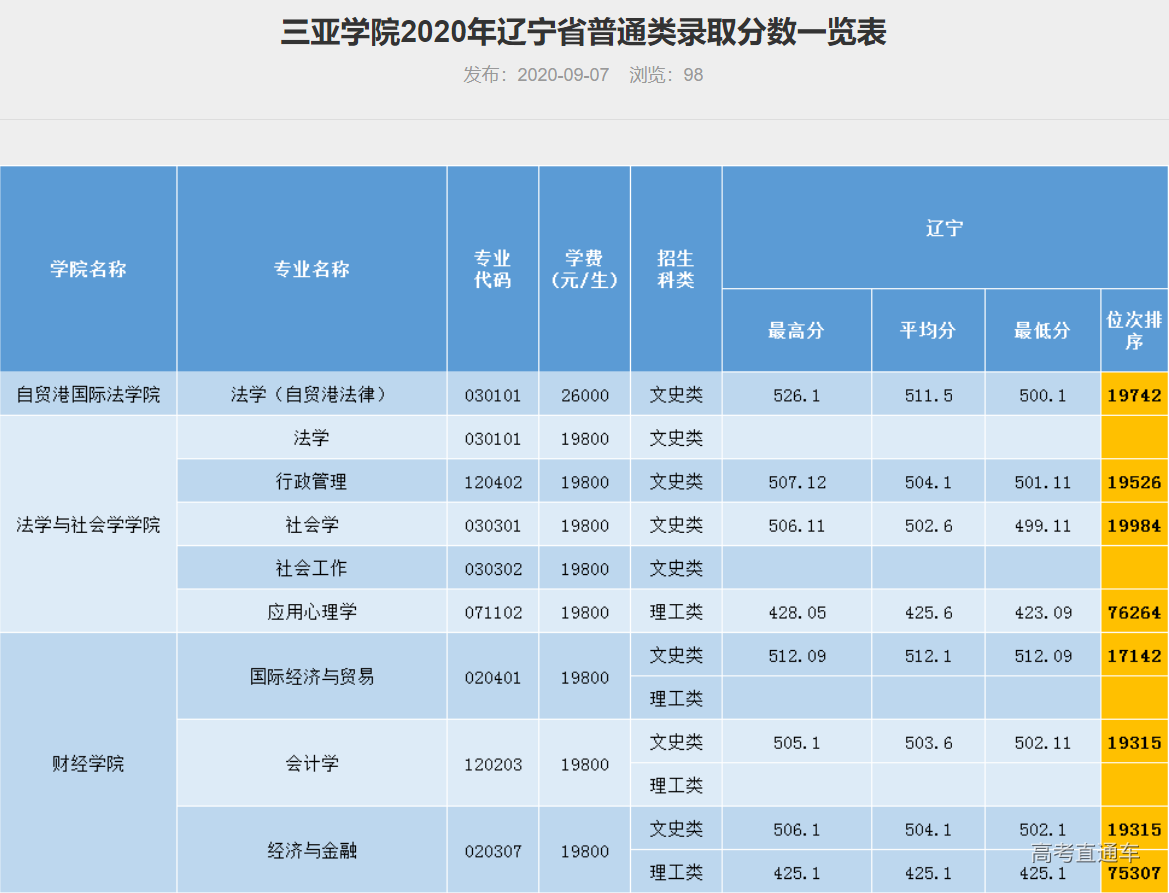Viewport: 1169px width, 893px height.
Task: Select the 专业名称 column header
Action: coord(312,269)
